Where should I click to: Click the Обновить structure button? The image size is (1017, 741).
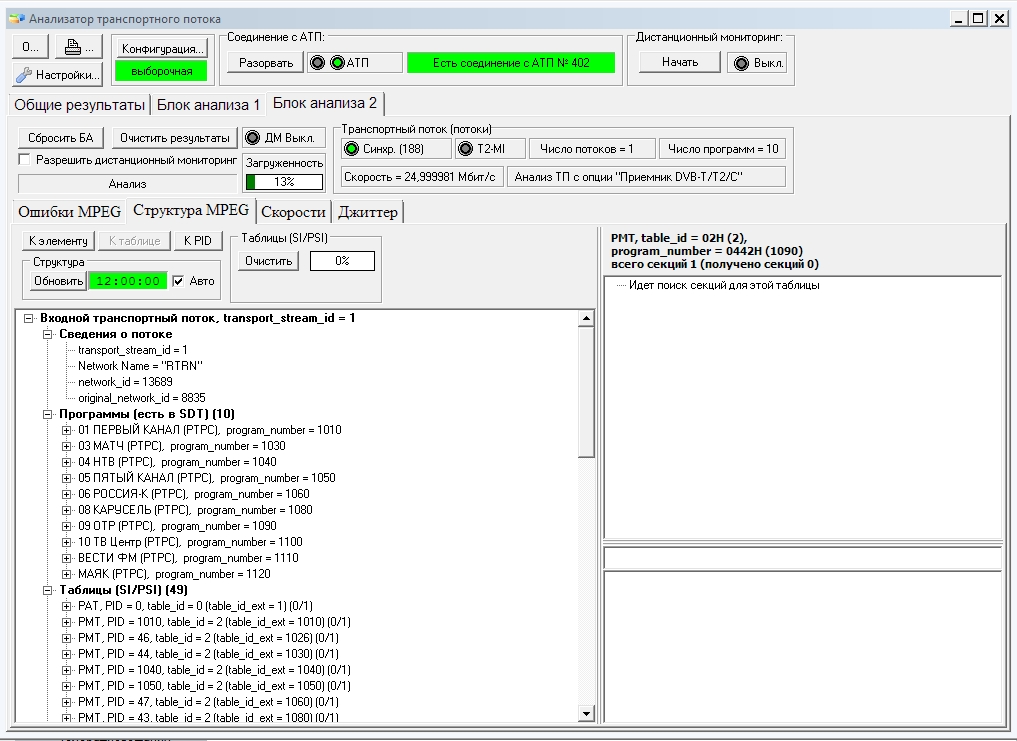(x=58, y=281)
